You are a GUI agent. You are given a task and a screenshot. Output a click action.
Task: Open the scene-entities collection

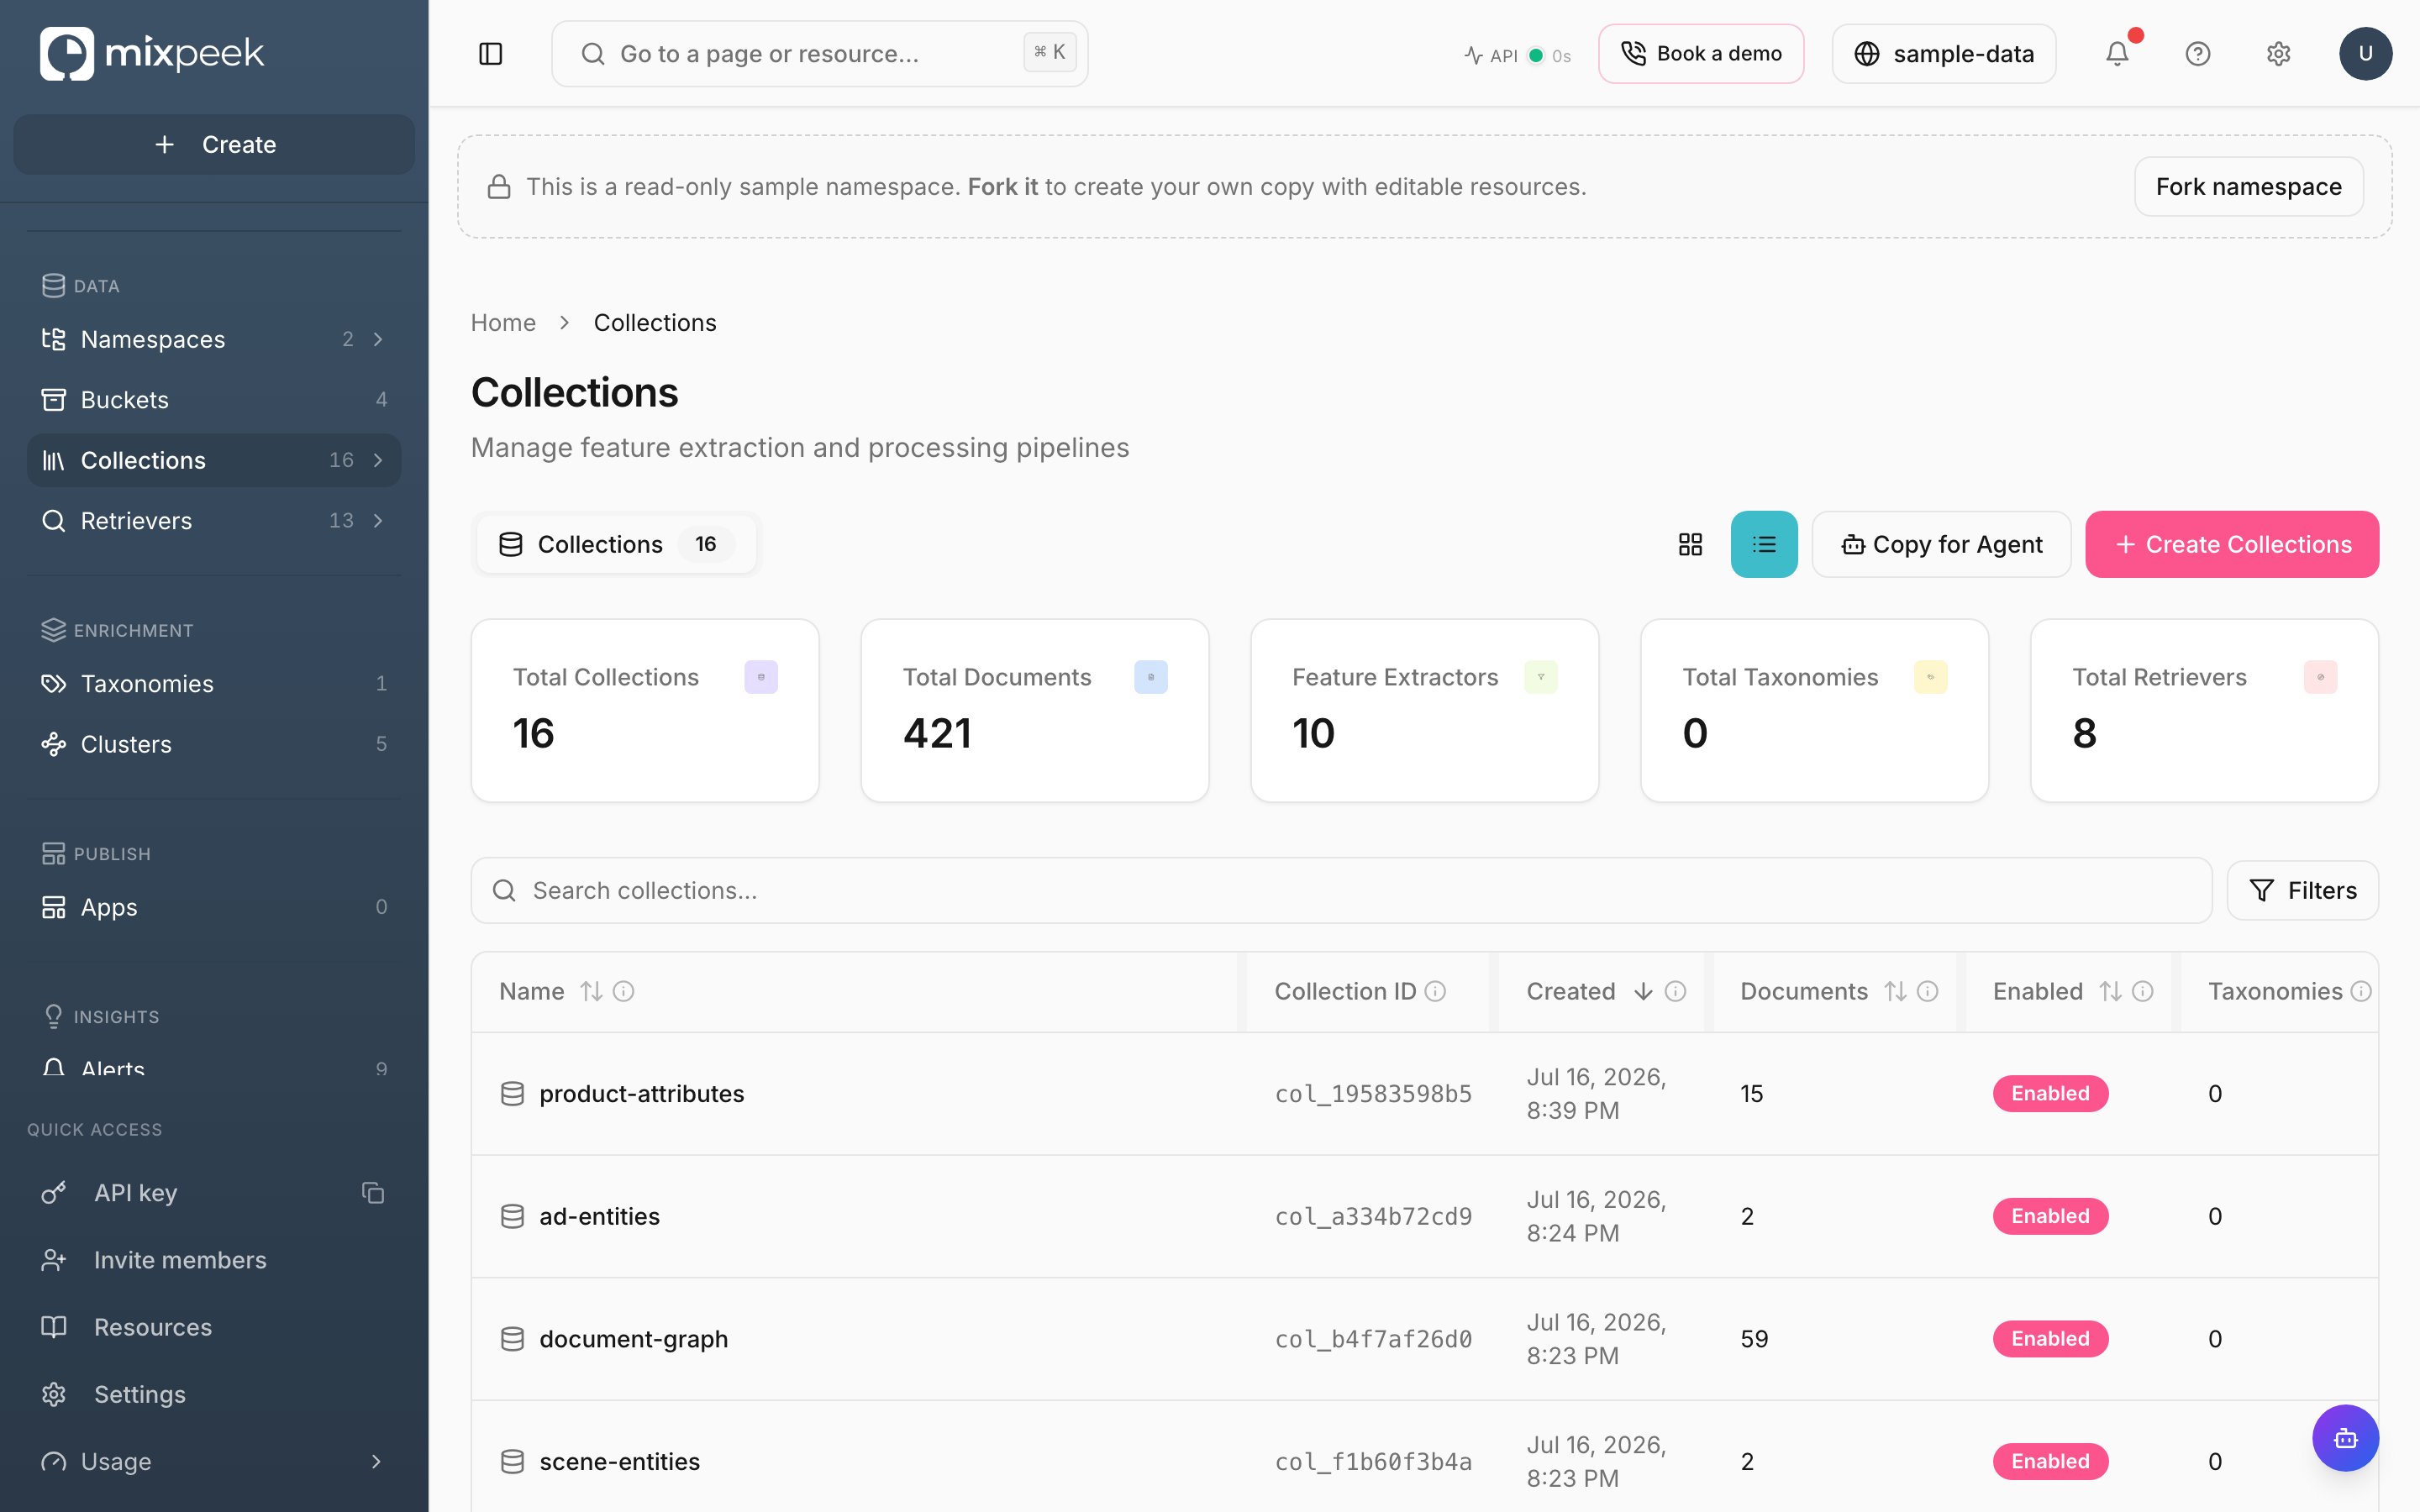(x=619, y=1461)
